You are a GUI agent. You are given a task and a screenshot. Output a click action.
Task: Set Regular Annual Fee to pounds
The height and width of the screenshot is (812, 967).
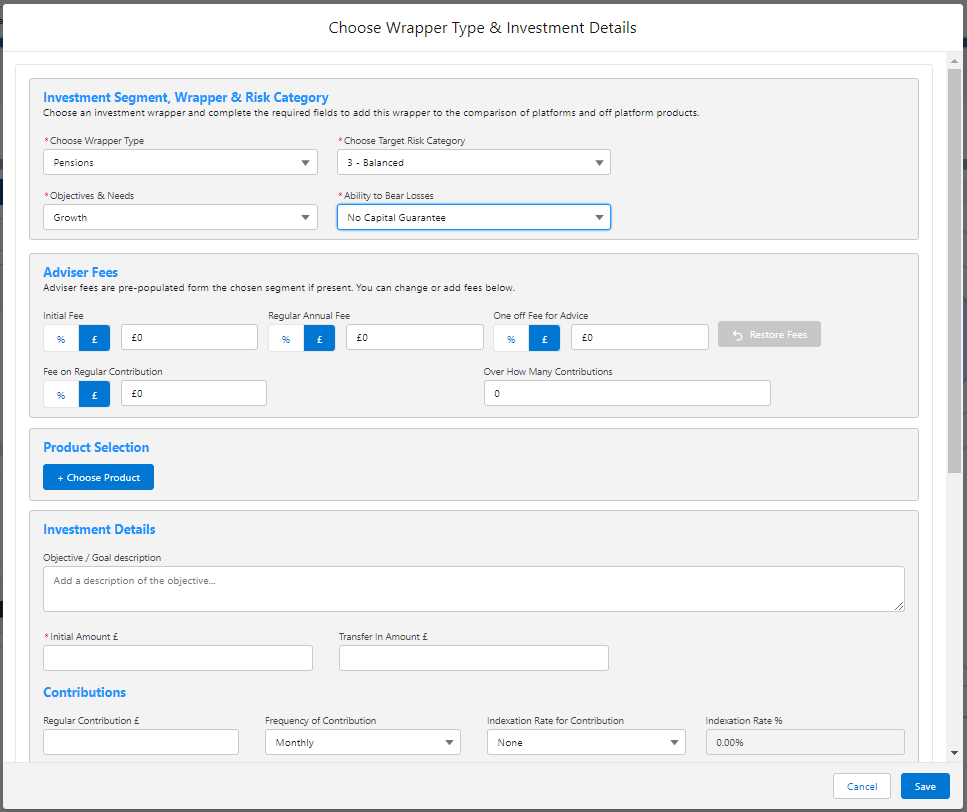(319, 339)
